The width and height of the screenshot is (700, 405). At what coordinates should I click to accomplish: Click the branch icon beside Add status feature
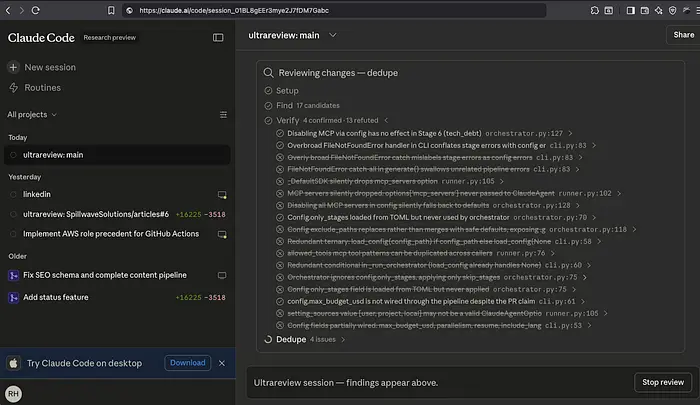(x=13, y=297)
